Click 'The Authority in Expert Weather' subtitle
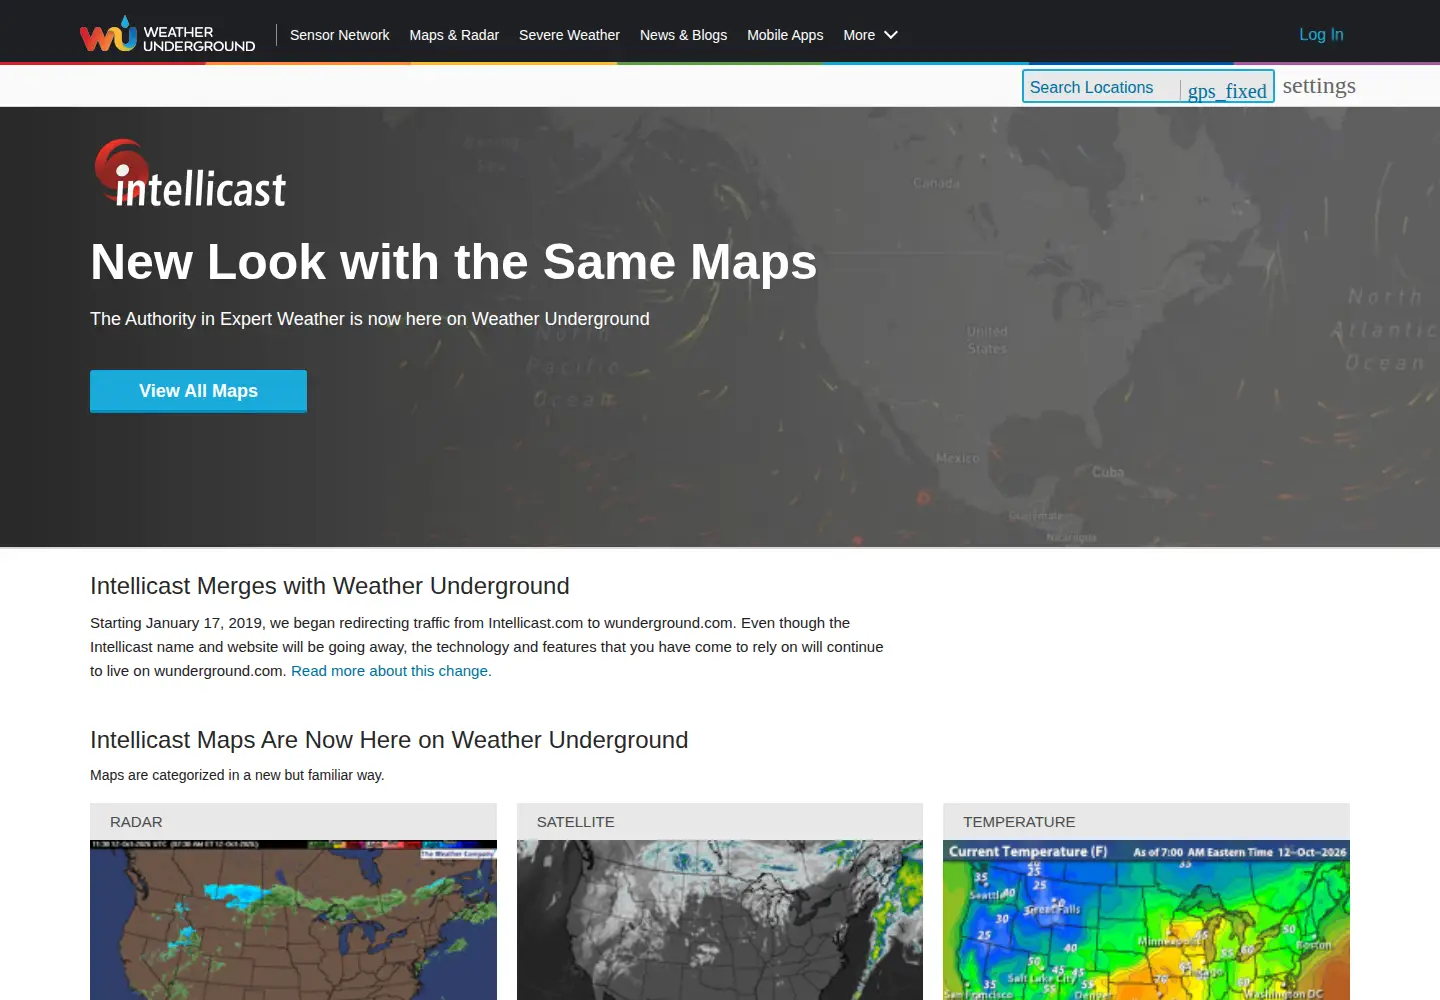The image size is (1440, 1000). tap(370, 319)
